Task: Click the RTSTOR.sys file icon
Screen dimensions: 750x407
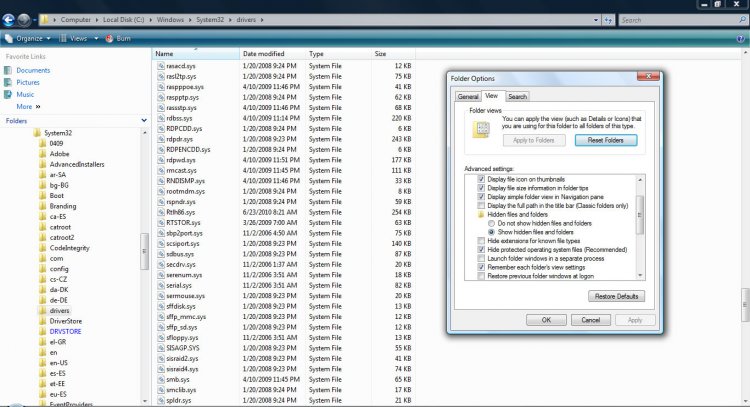Action: (161, 223)
